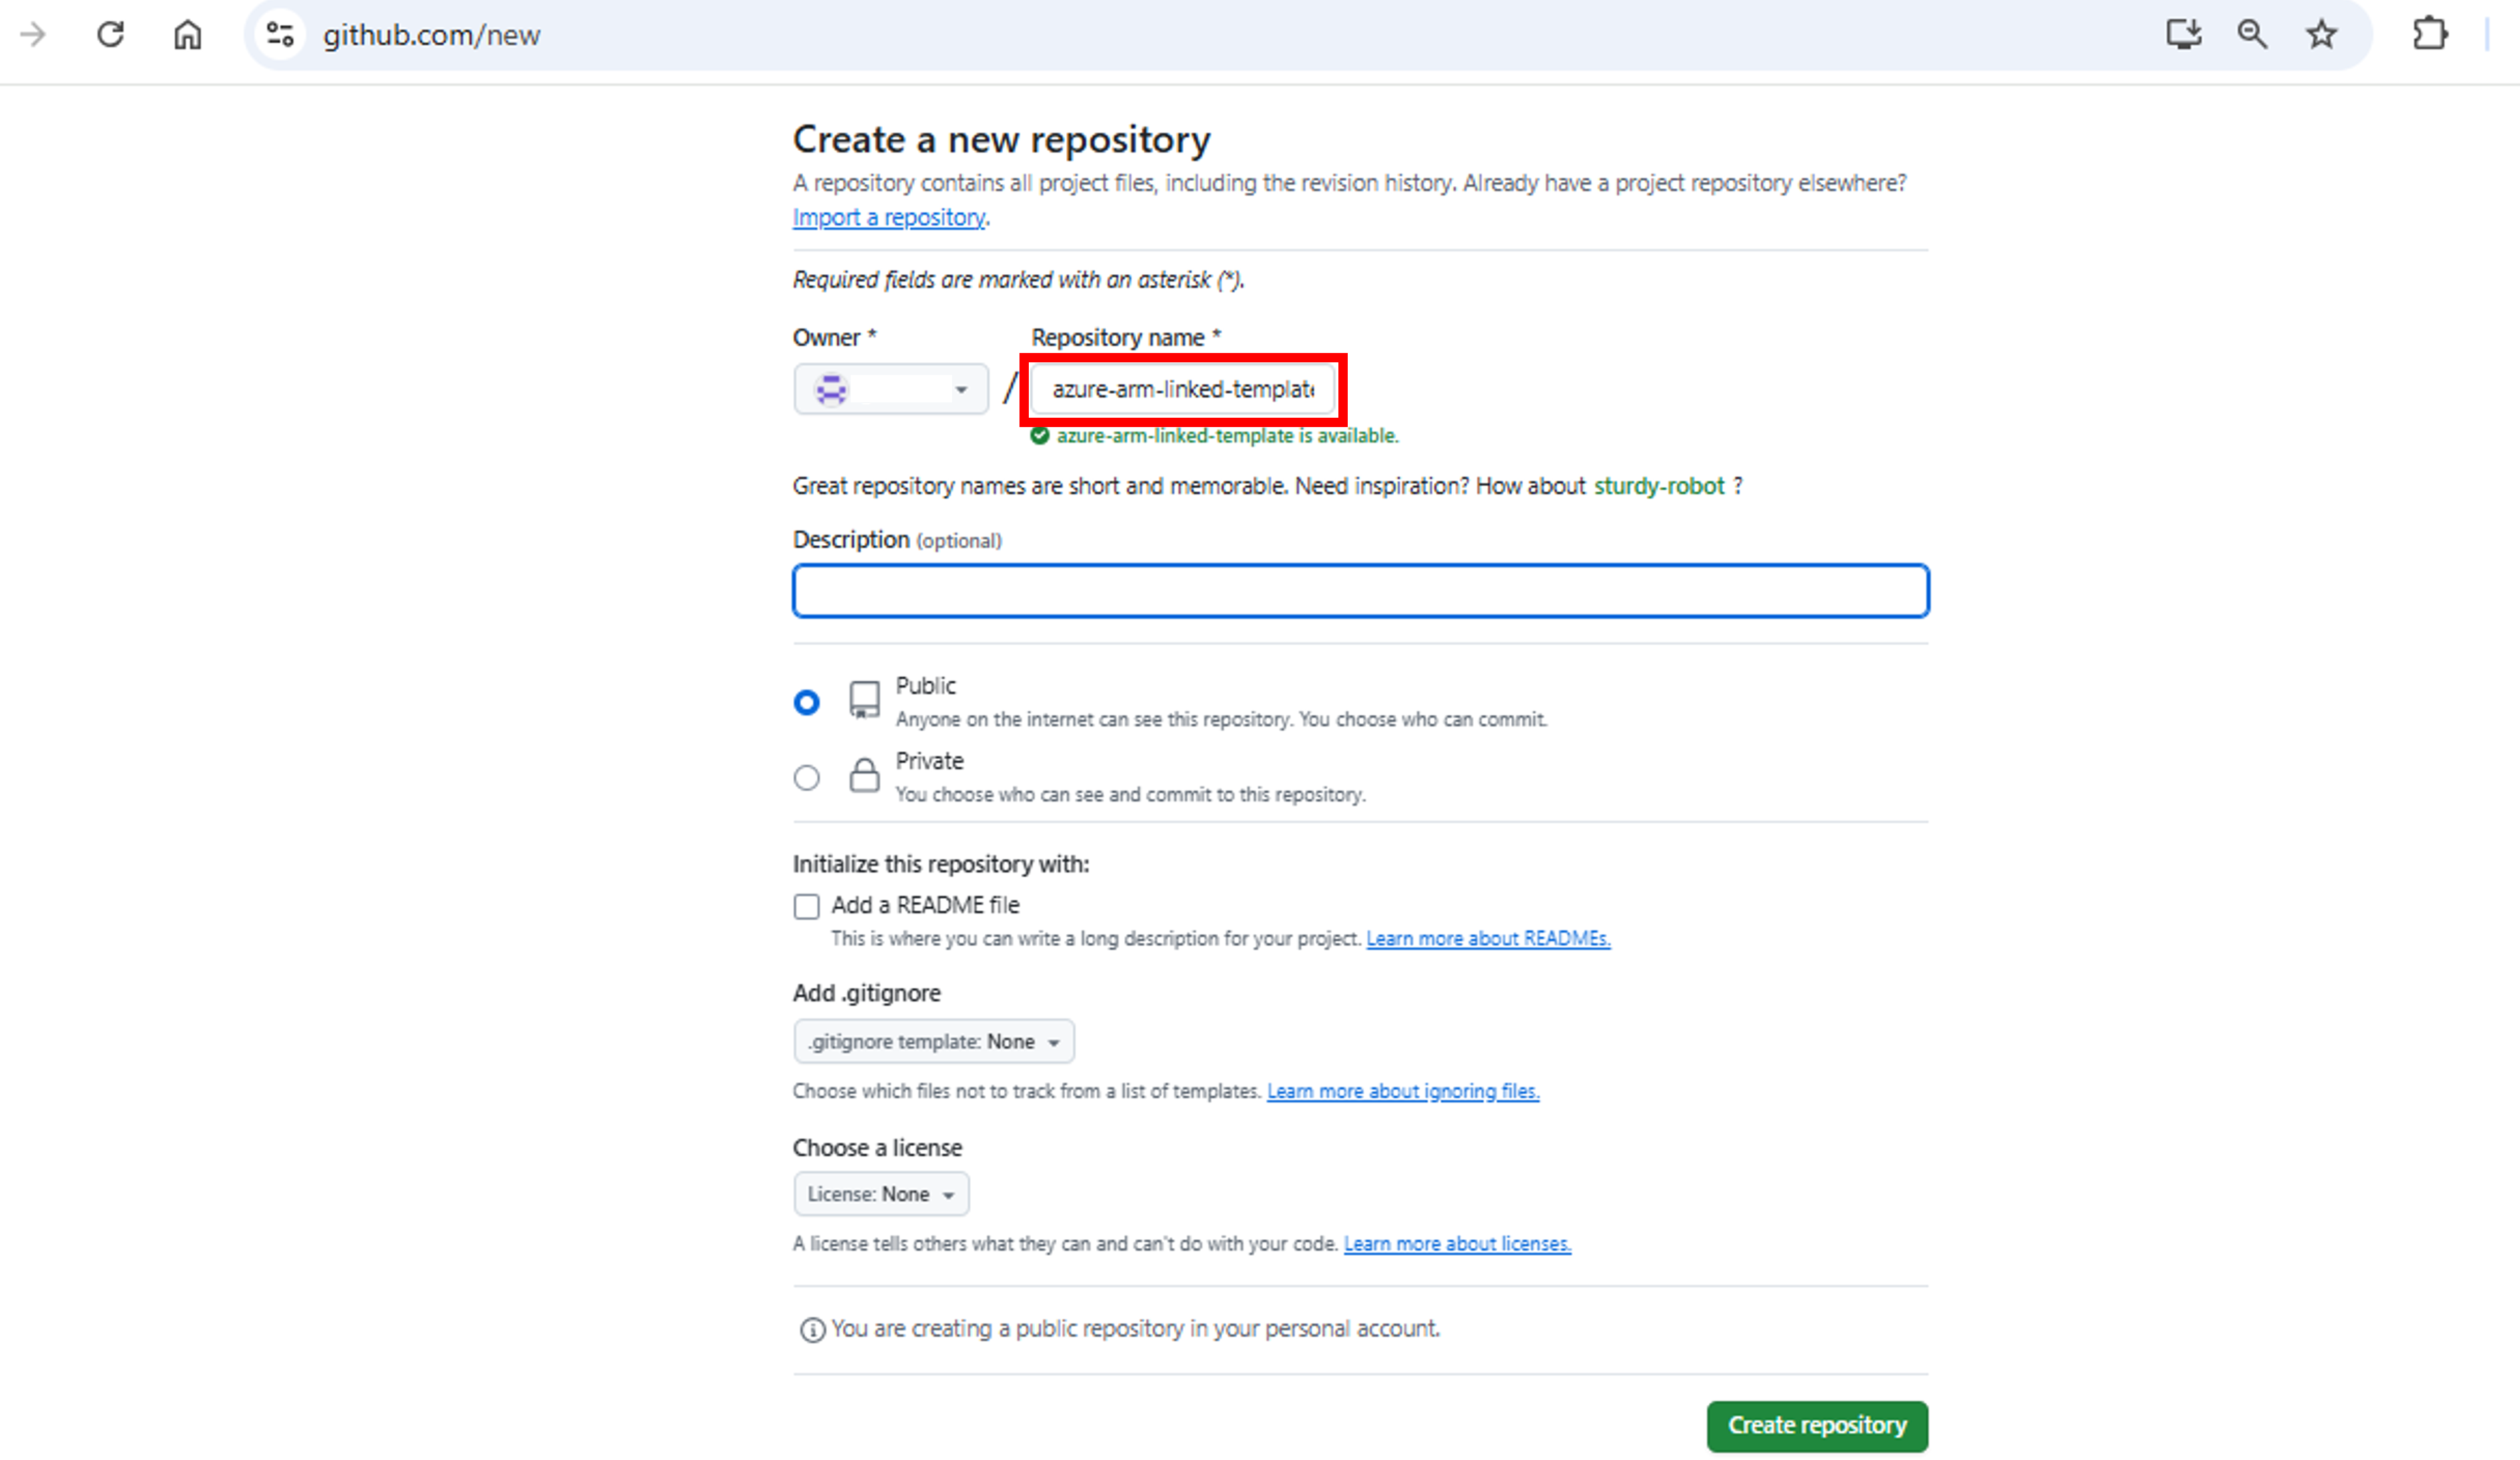Bookmark this page with the star icon
Viewport: 2520px width, 1460px height.
[x=2321, y=34]
